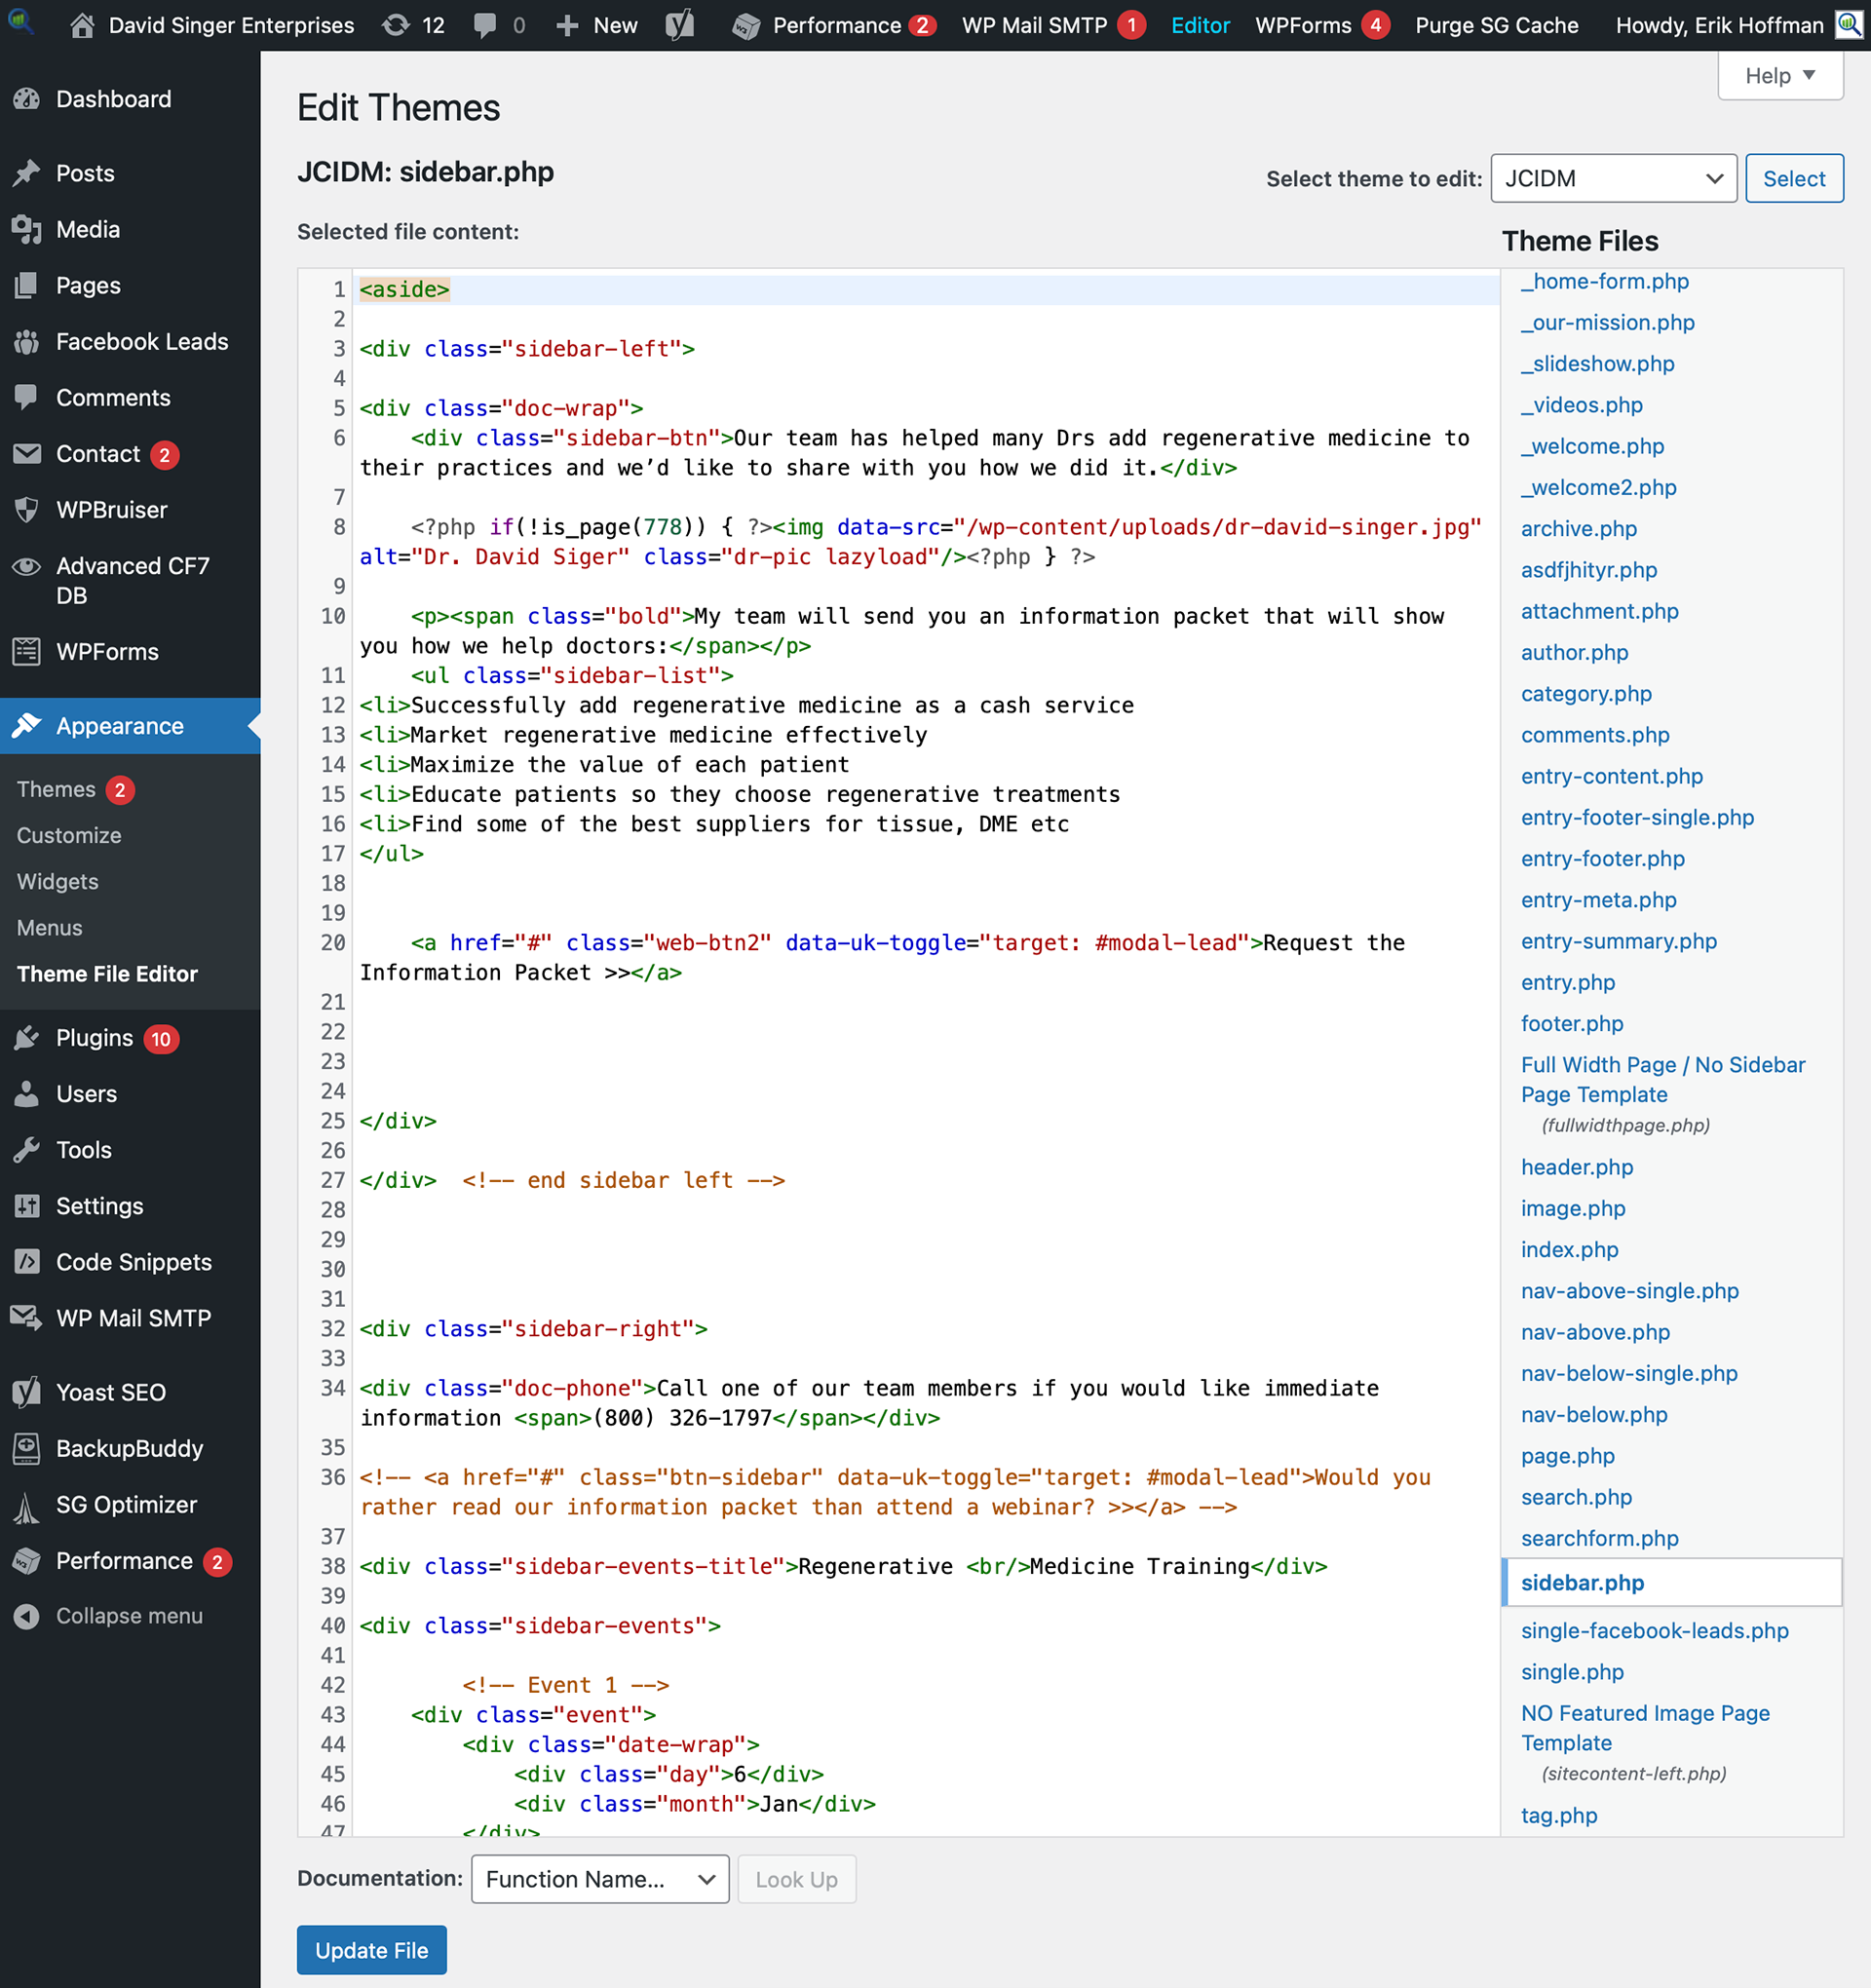Open single-facebook-leads.php theme file
The height and width of the screenshot is (1988, 1871).
tap(1655, 1631)
